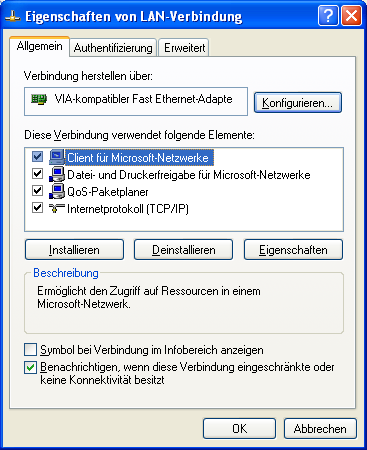Uncheck Client für Microsoft-Netzwerke checkbox

(x=37, y=157)
